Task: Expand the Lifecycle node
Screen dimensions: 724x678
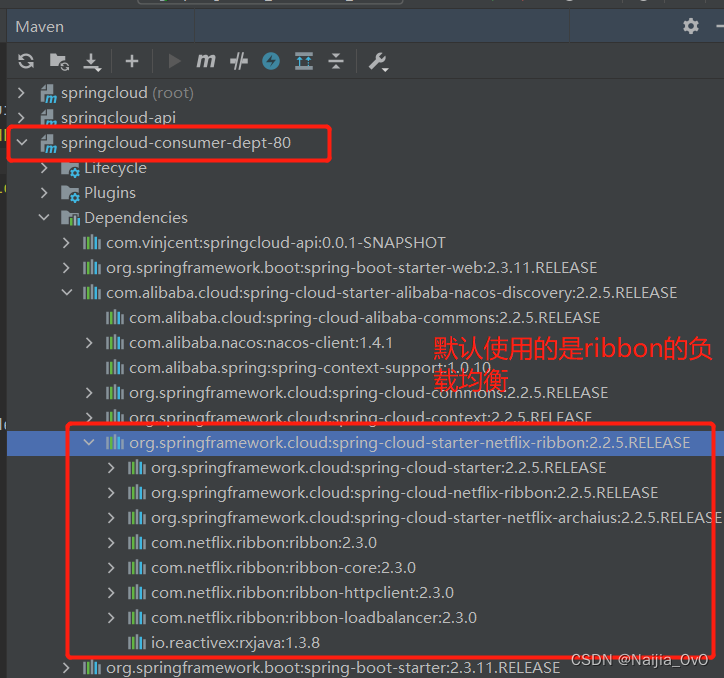Action: click(44, 168)
